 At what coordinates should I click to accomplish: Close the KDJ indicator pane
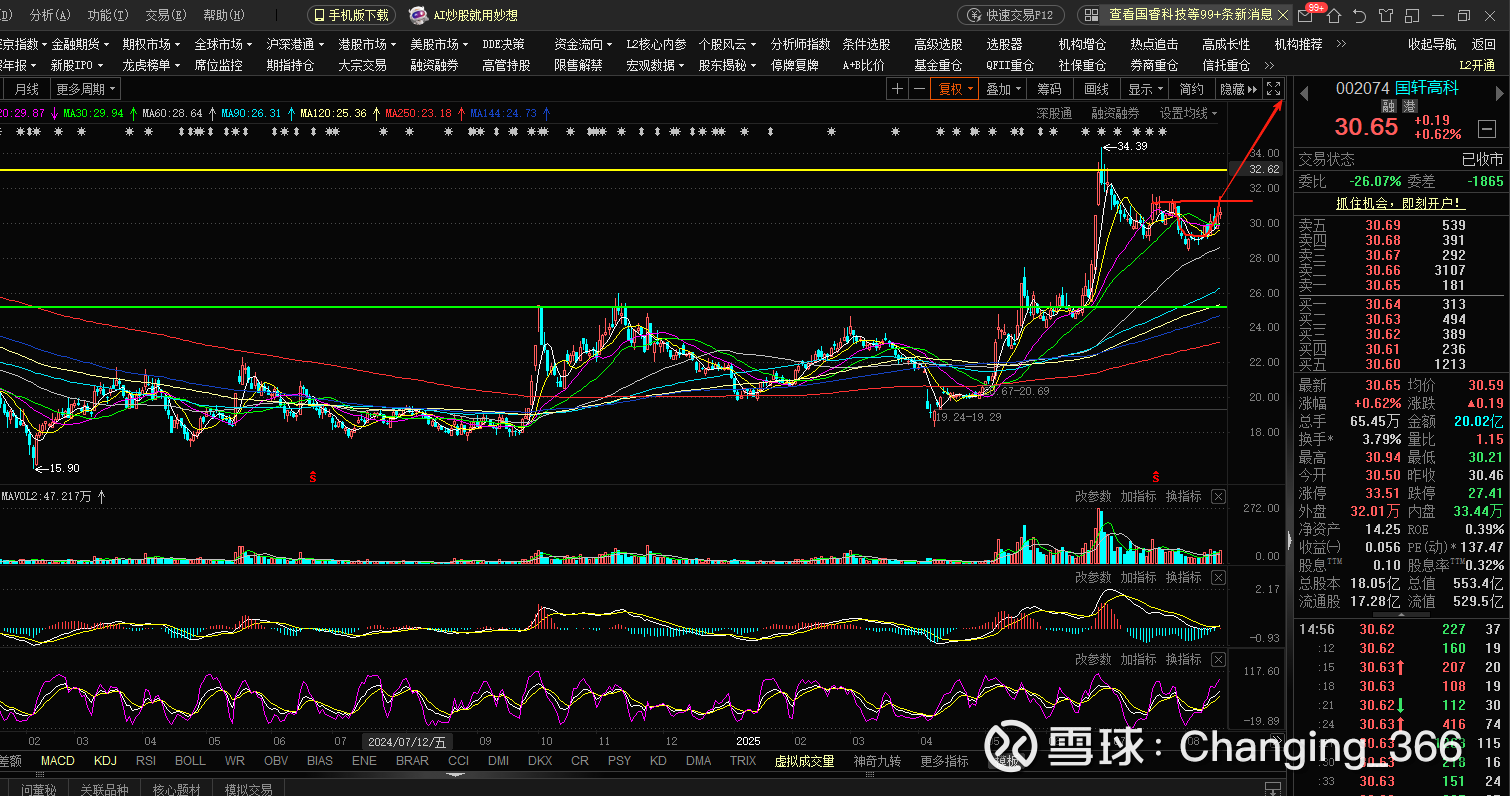tap(1218, 659)
